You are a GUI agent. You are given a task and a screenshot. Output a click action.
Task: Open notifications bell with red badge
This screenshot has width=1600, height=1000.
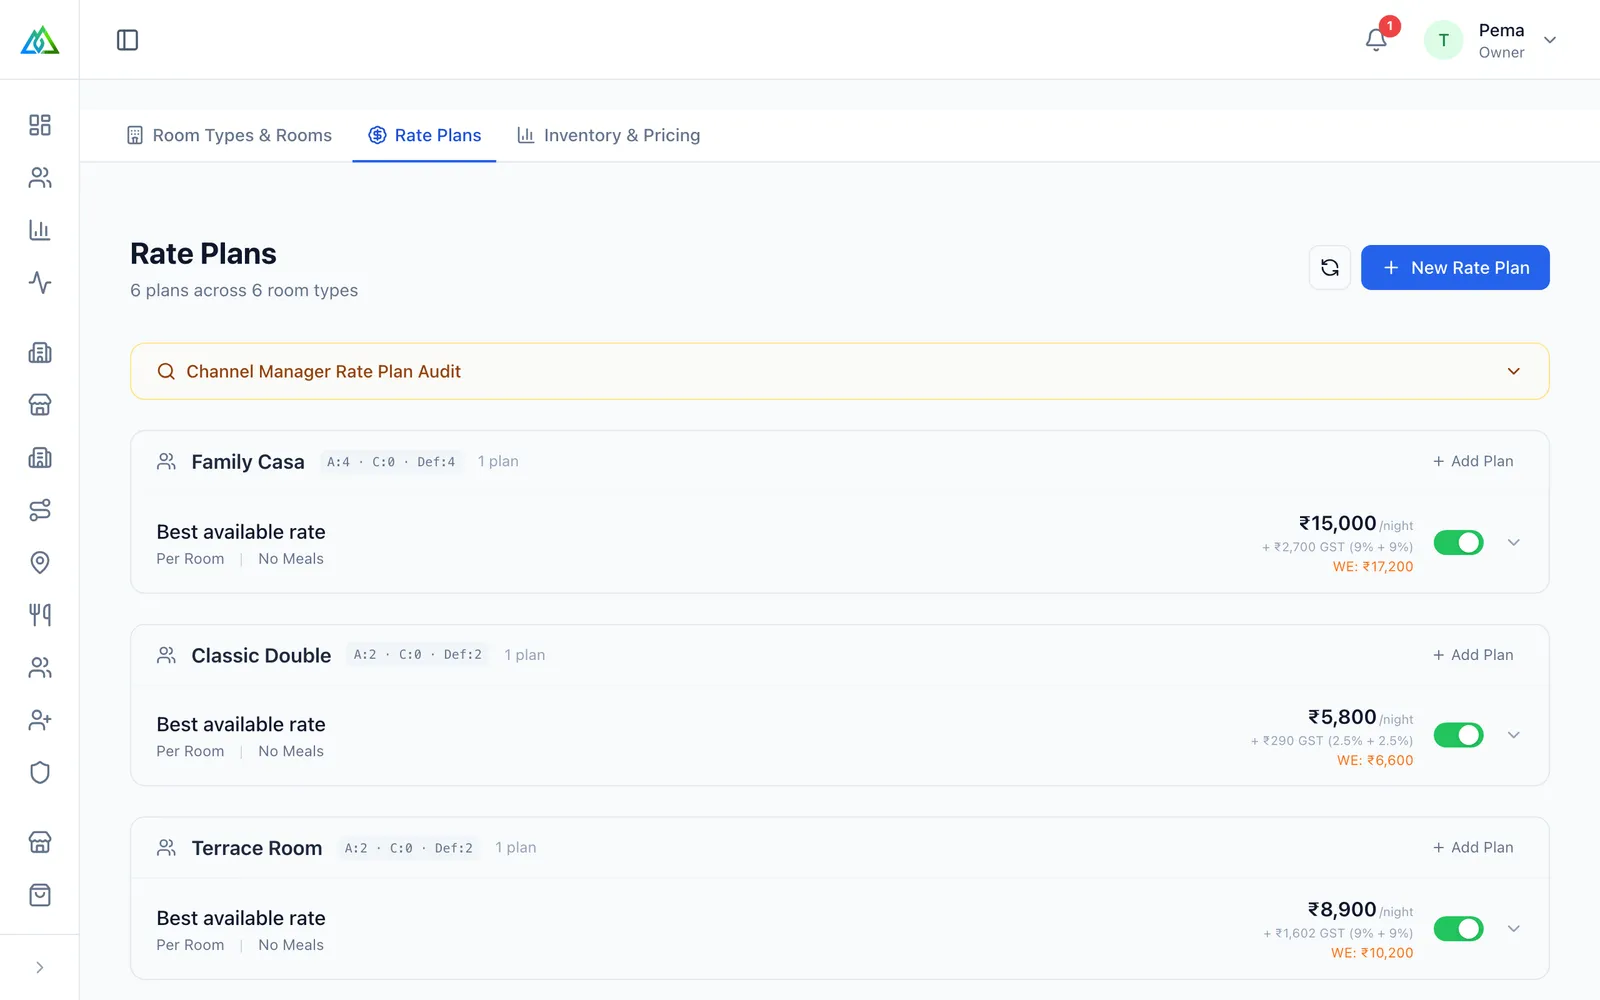(x=1377, y=40)
